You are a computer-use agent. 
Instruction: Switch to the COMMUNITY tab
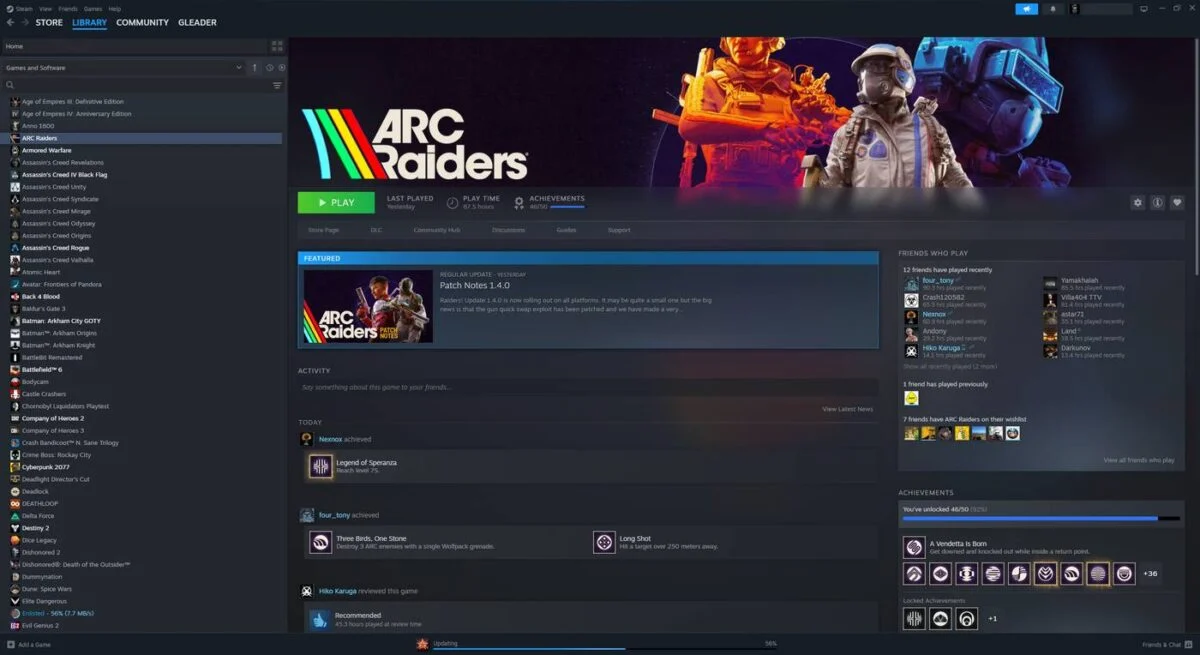click(141, 22)
